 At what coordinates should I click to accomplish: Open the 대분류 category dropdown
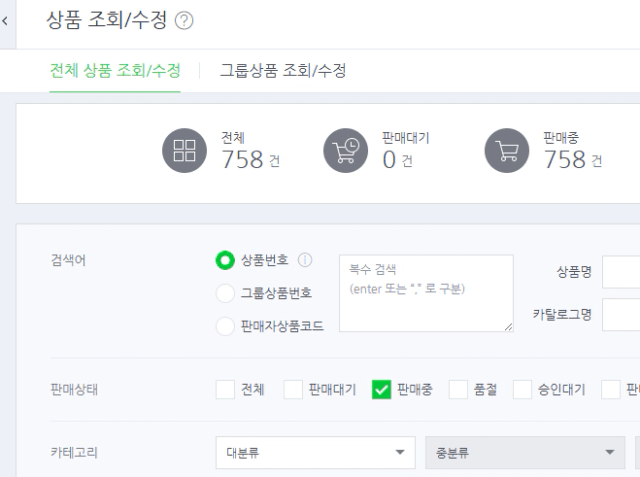pos(316,453)
